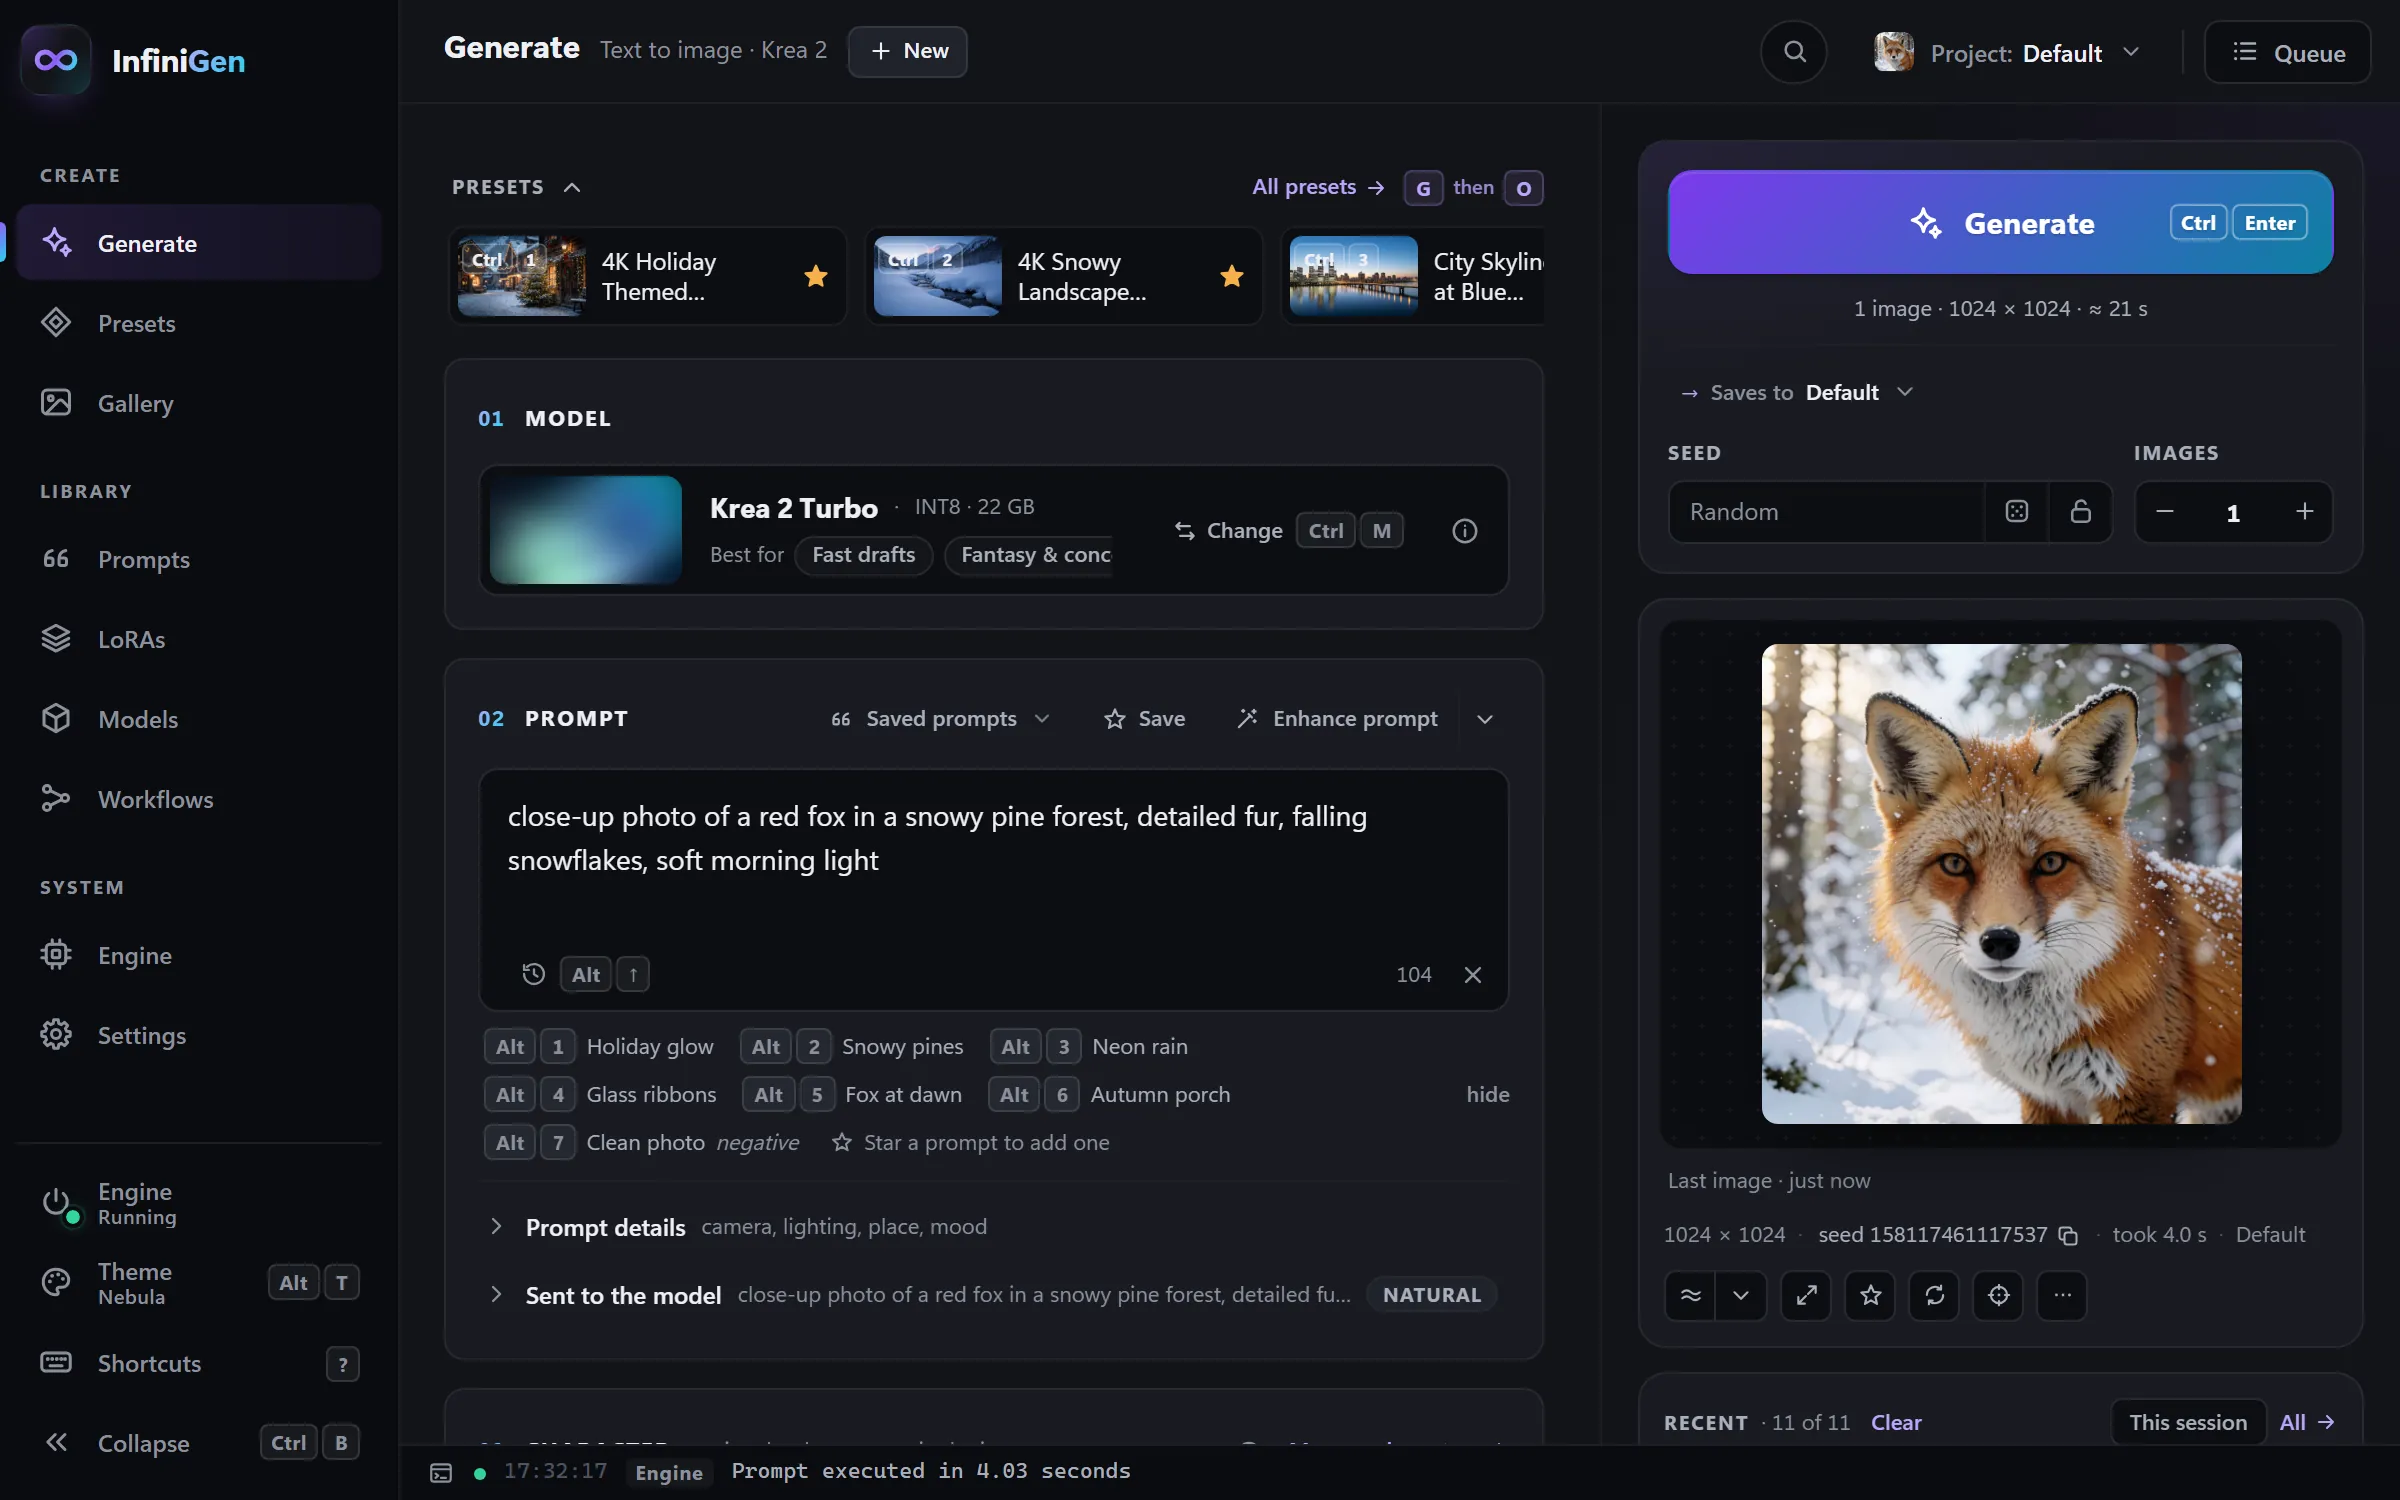Toggle the seed lock icon
The height and width of the screenshot is (1500, 2400).
(x=2080, y=511)
